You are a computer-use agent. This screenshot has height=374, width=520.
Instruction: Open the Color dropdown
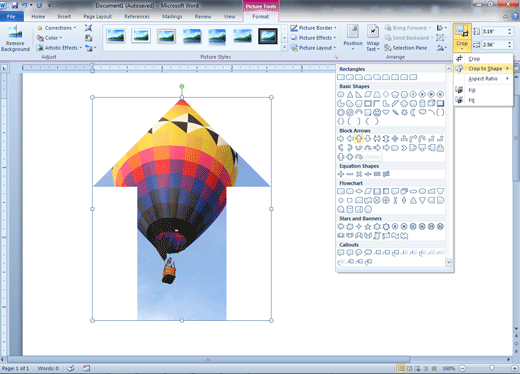click(49, 38)
